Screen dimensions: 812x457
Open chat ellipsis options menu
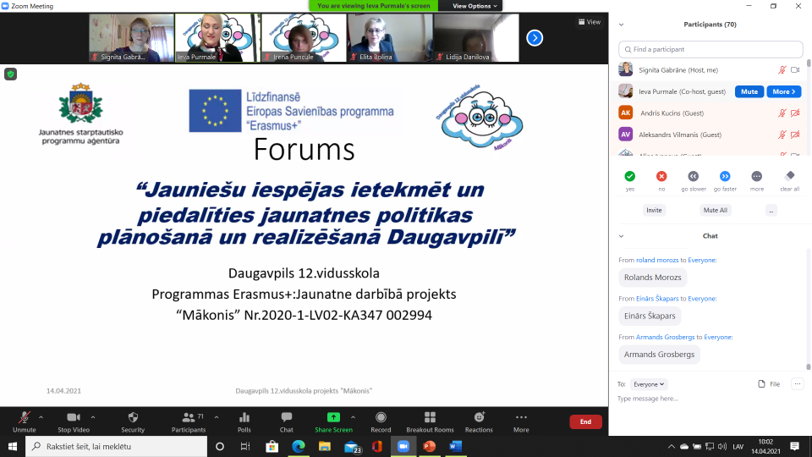click(x=798, y=384)
